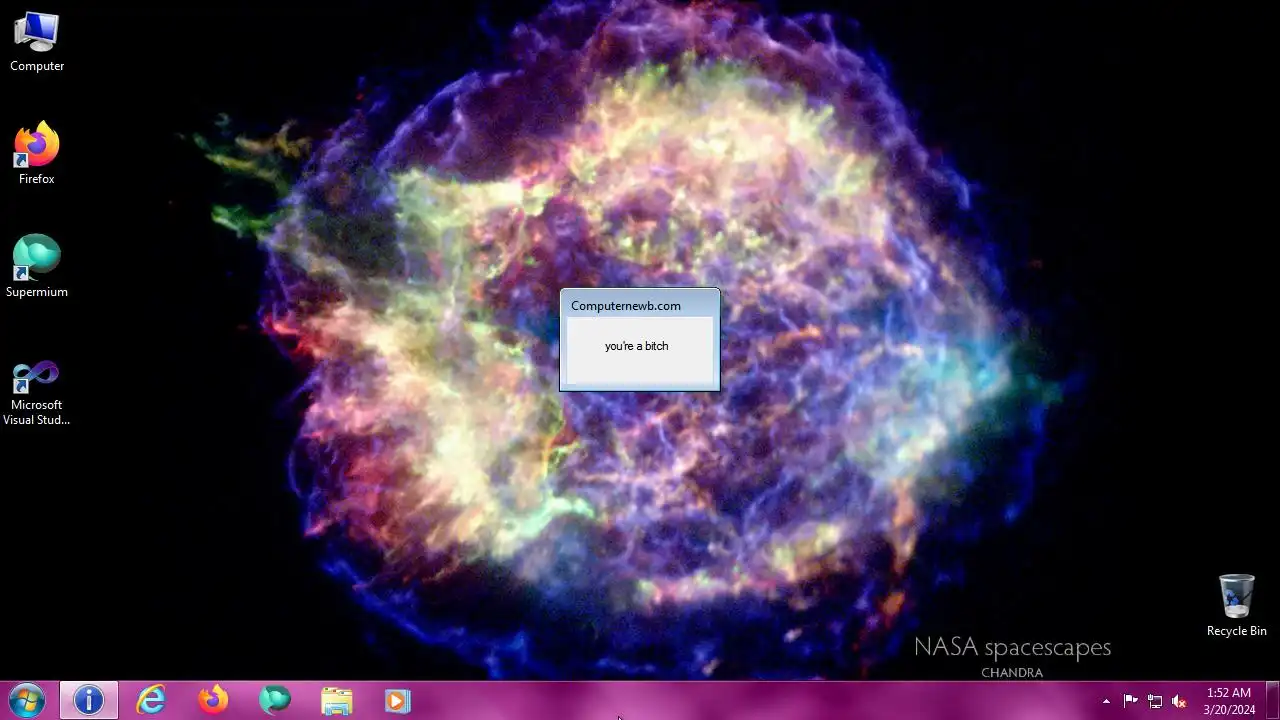Viewport: 1280px width, 720px height.
Task: Select the Firefox desktop shortcut
Action: tap(37, 154)
